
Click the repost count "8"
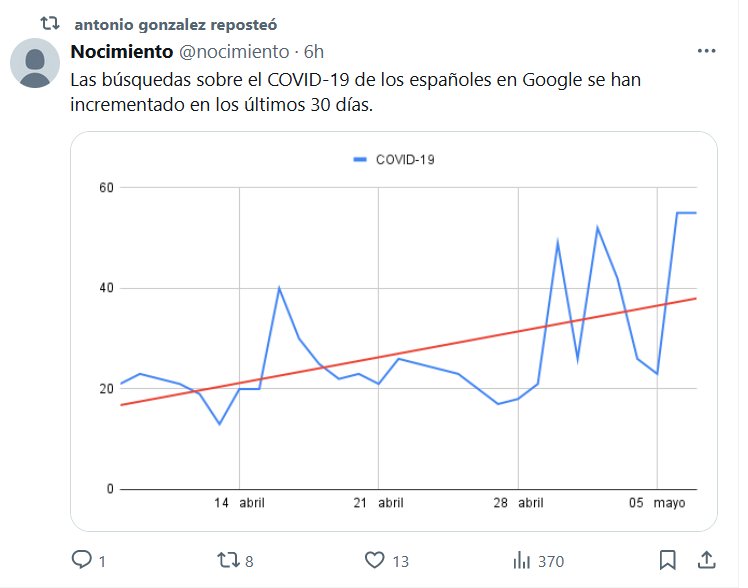[249, 561]
